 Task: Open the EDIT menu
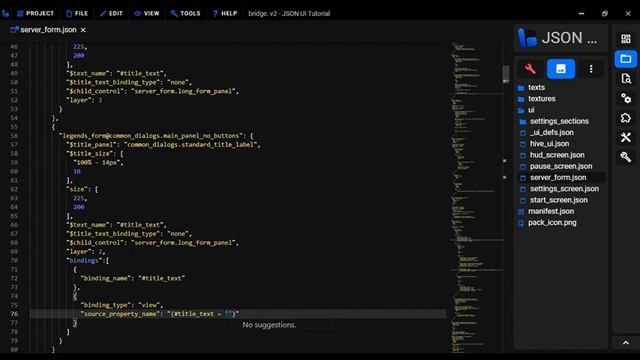(111, 13)
